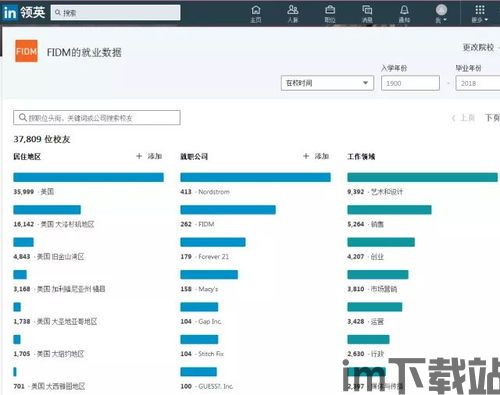Click the 4,207 创业 entry

(366, 256)
